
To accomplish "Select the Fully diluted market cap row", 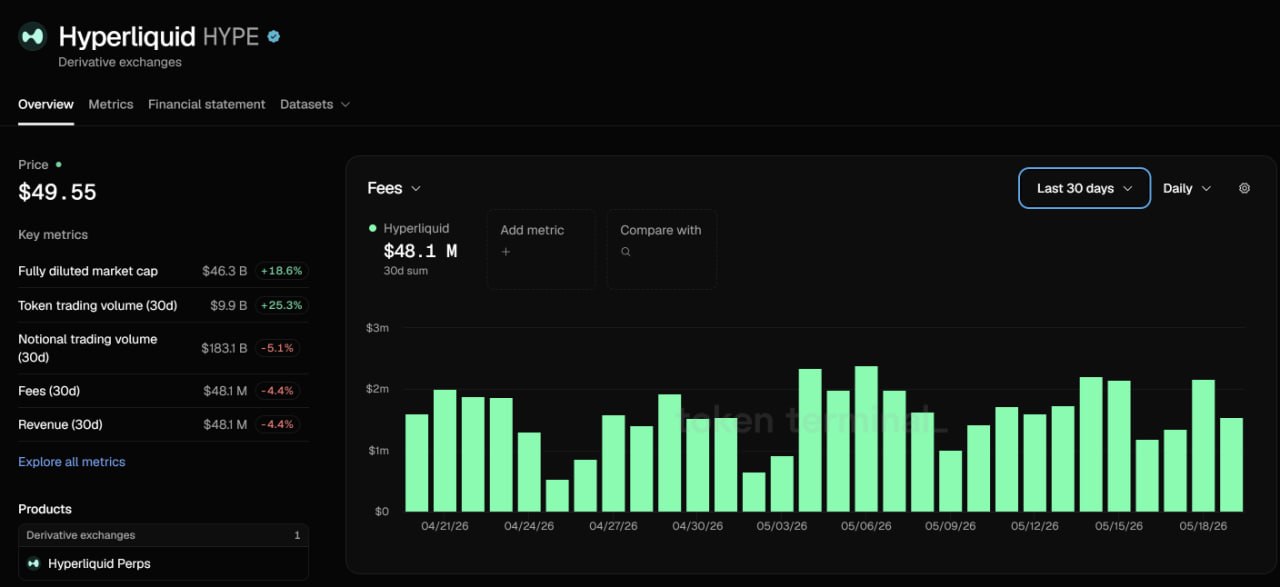I will coord(163,271).
